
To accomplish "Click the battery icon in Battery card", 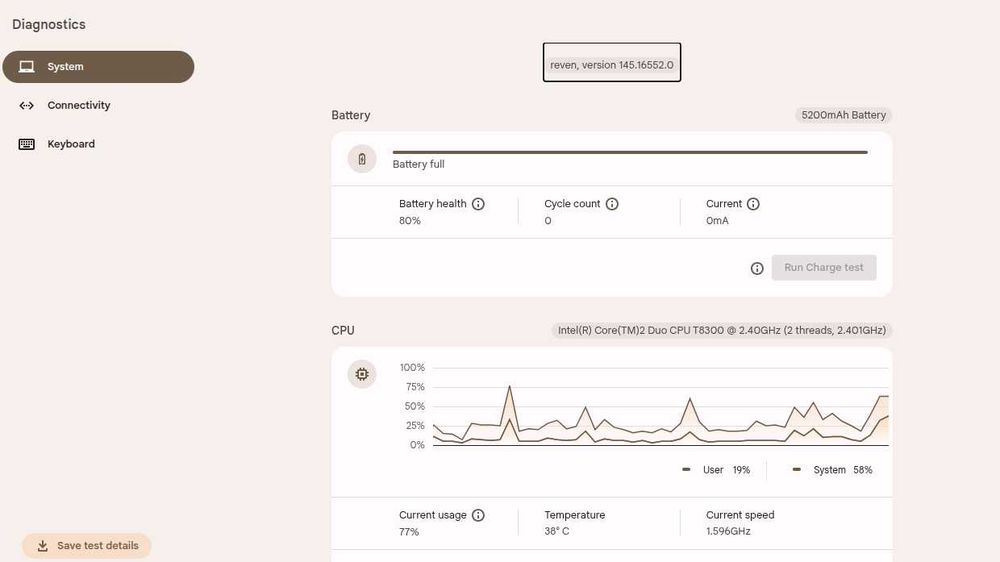I will [362, 159].
